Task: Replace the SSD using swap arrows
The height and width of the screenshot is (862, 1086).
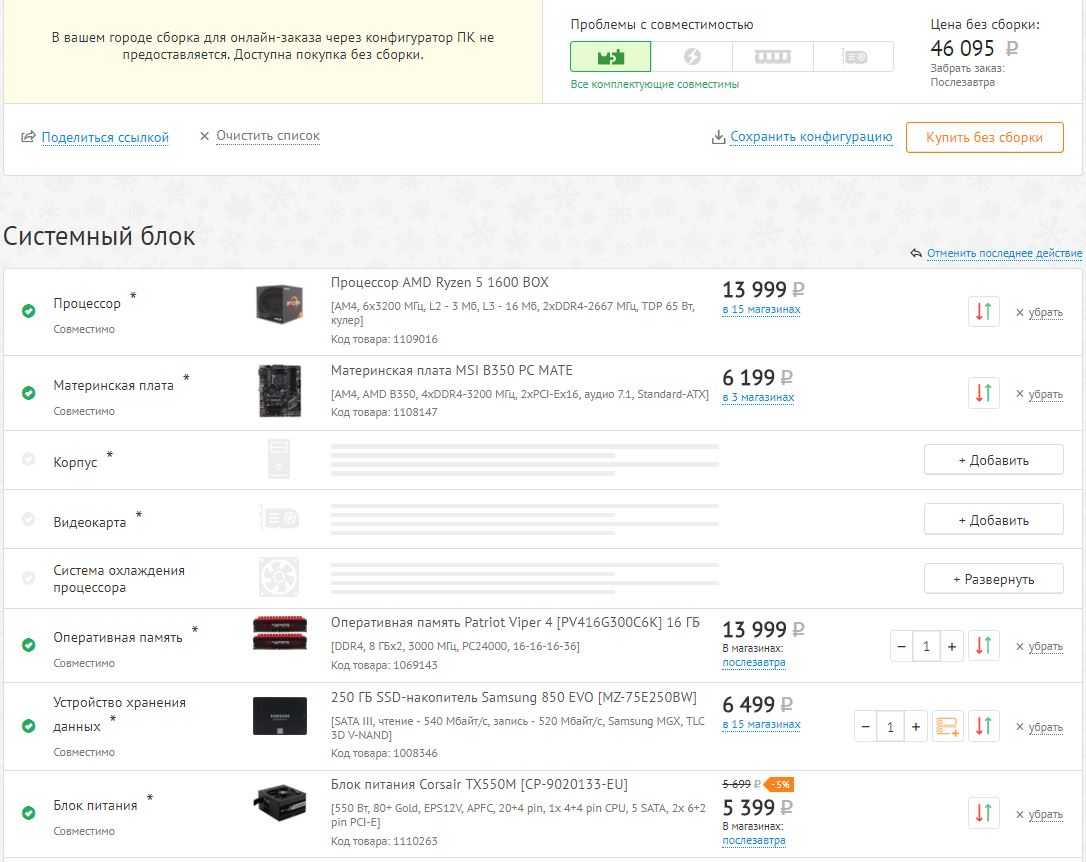Action: tap(983, 726)
